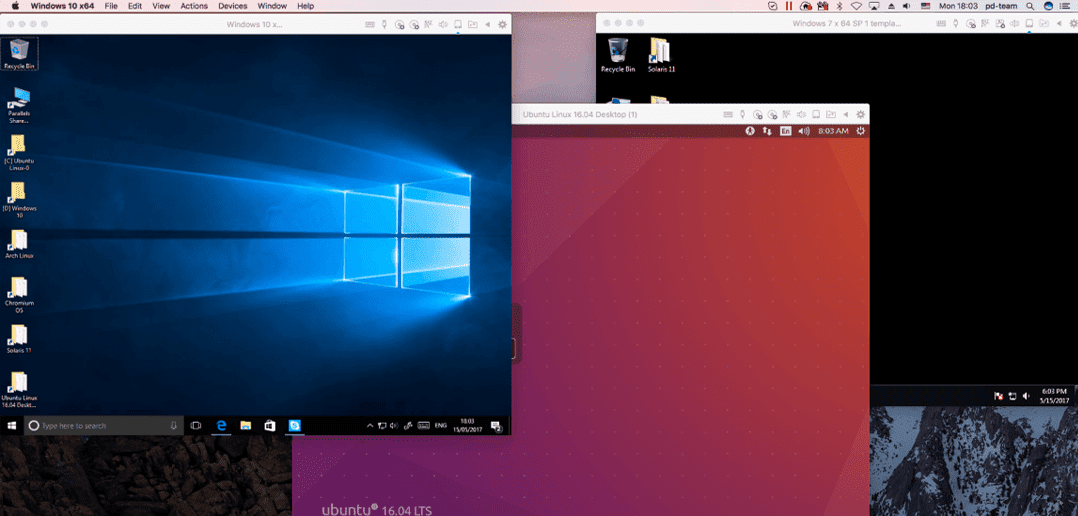Click the Windows 10 taskbar clock showing 18:03
This screenshot has width=1078, height=516.
pos(468,426)
